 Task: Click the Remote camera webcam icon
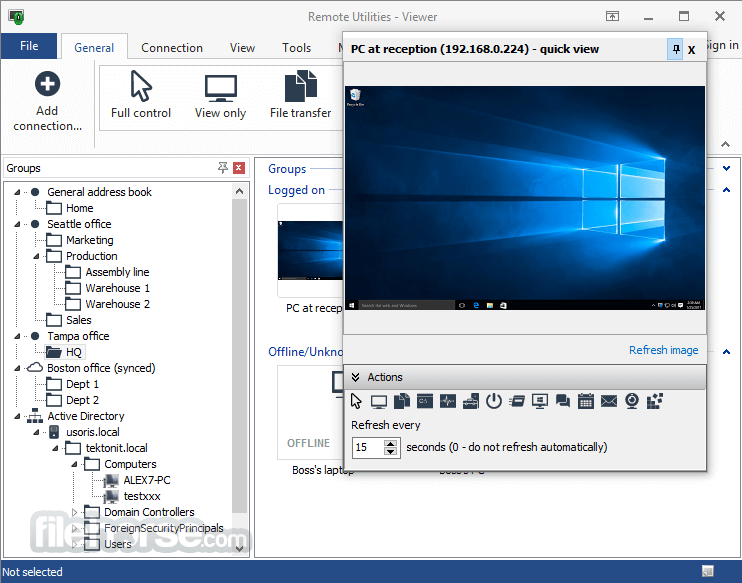point(632,401)
